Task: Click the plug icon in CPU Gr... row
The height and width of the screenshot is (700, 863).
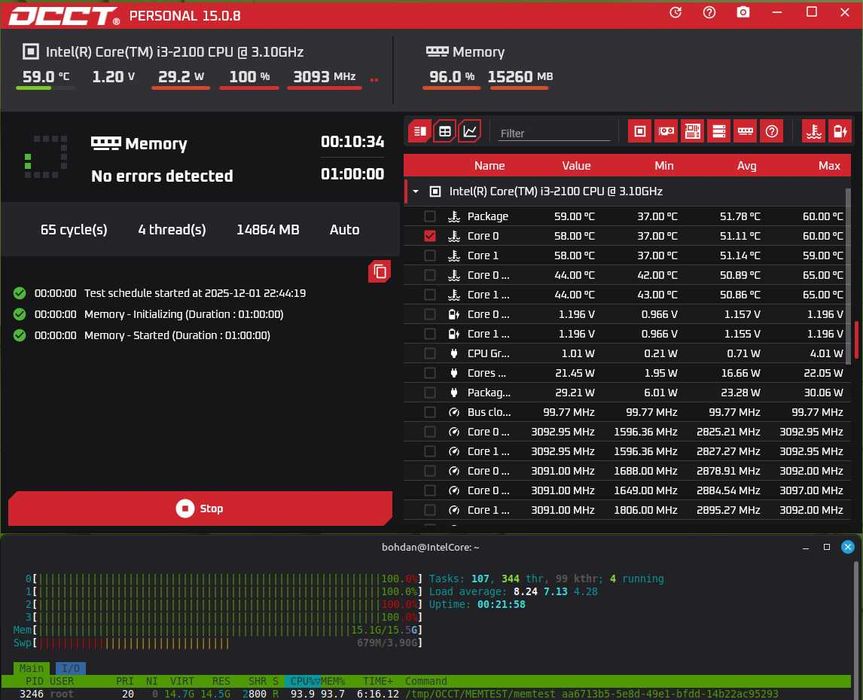Action: coord(454,354)
